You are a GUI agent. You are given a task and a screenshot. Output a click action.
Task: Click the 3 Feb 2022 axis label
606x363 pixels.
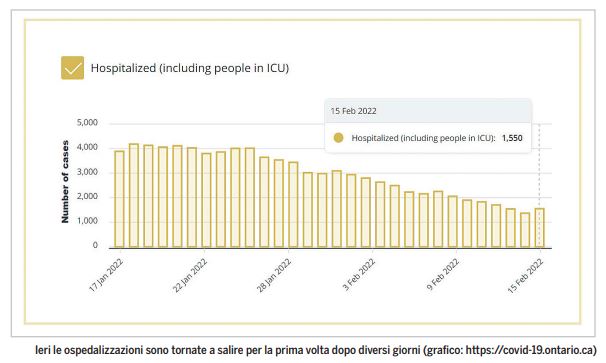pos(359,274)
